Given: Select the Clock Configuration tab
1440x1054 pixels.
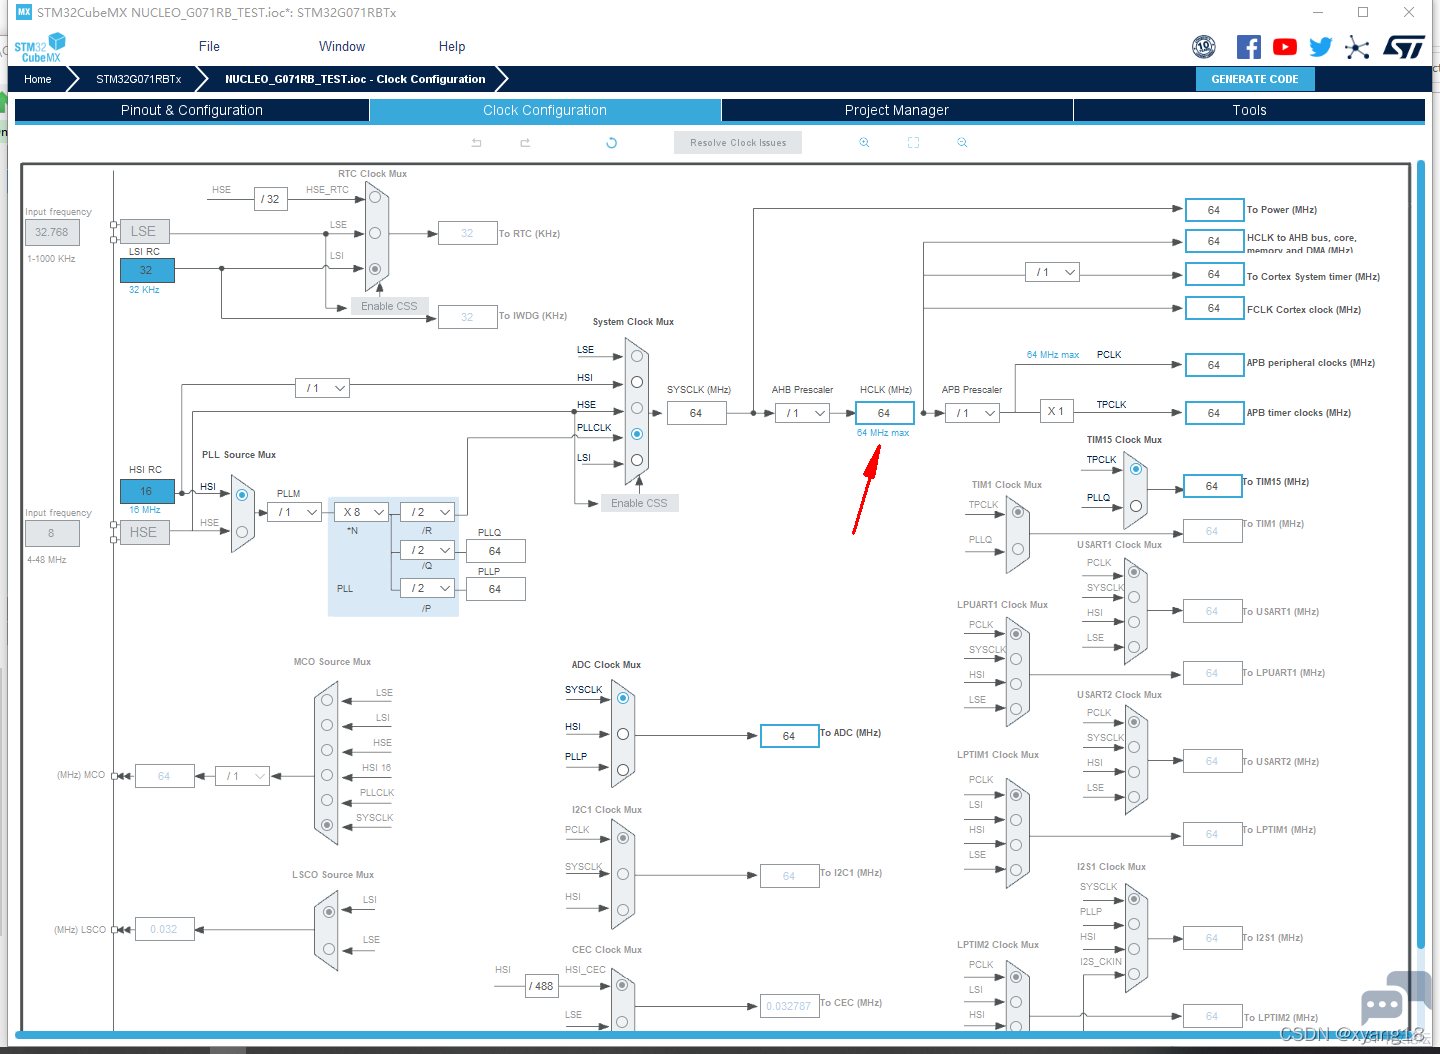Looking at the screenshot, I should [545, 110].
